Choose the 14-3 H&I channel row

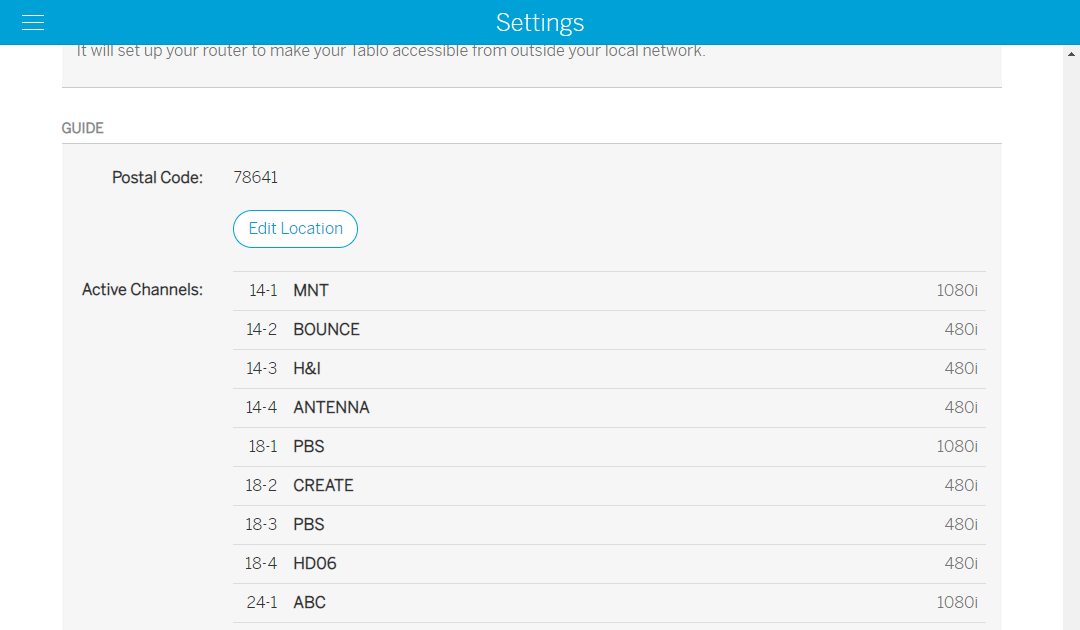609,369
